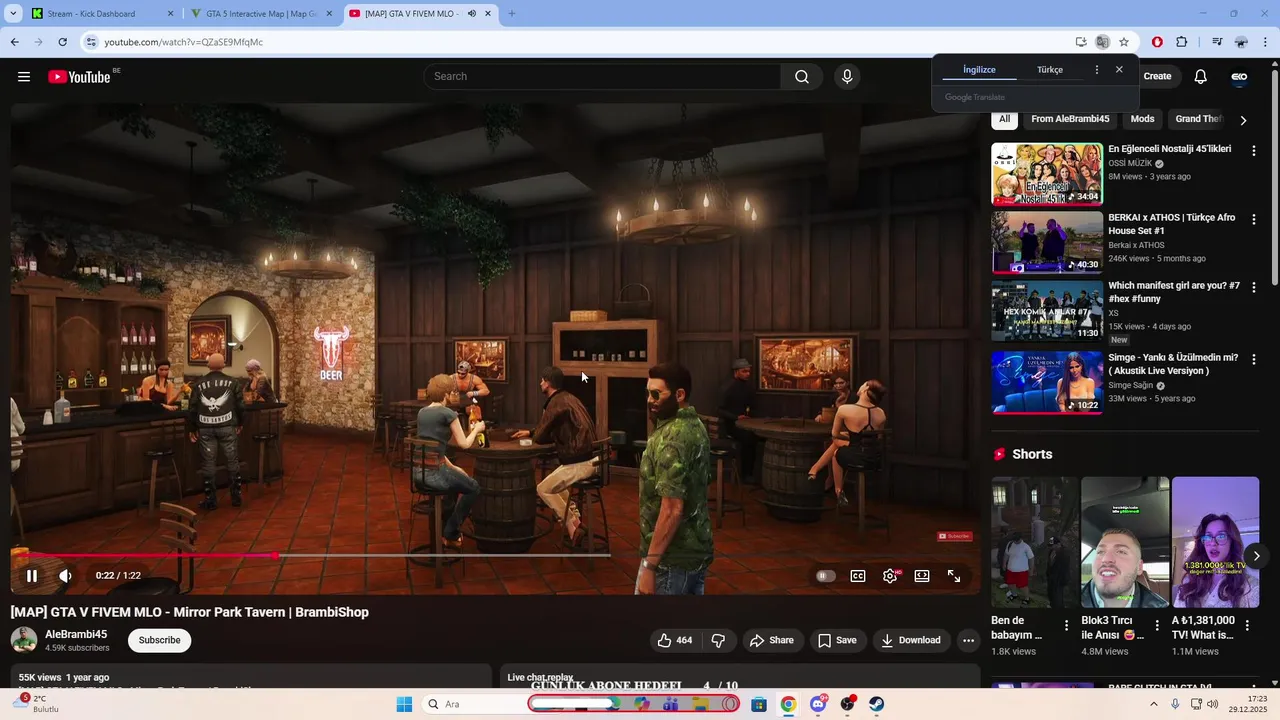The image size is (1280, 720).
Task: Mute the video volume
Action: pos(65,576)
